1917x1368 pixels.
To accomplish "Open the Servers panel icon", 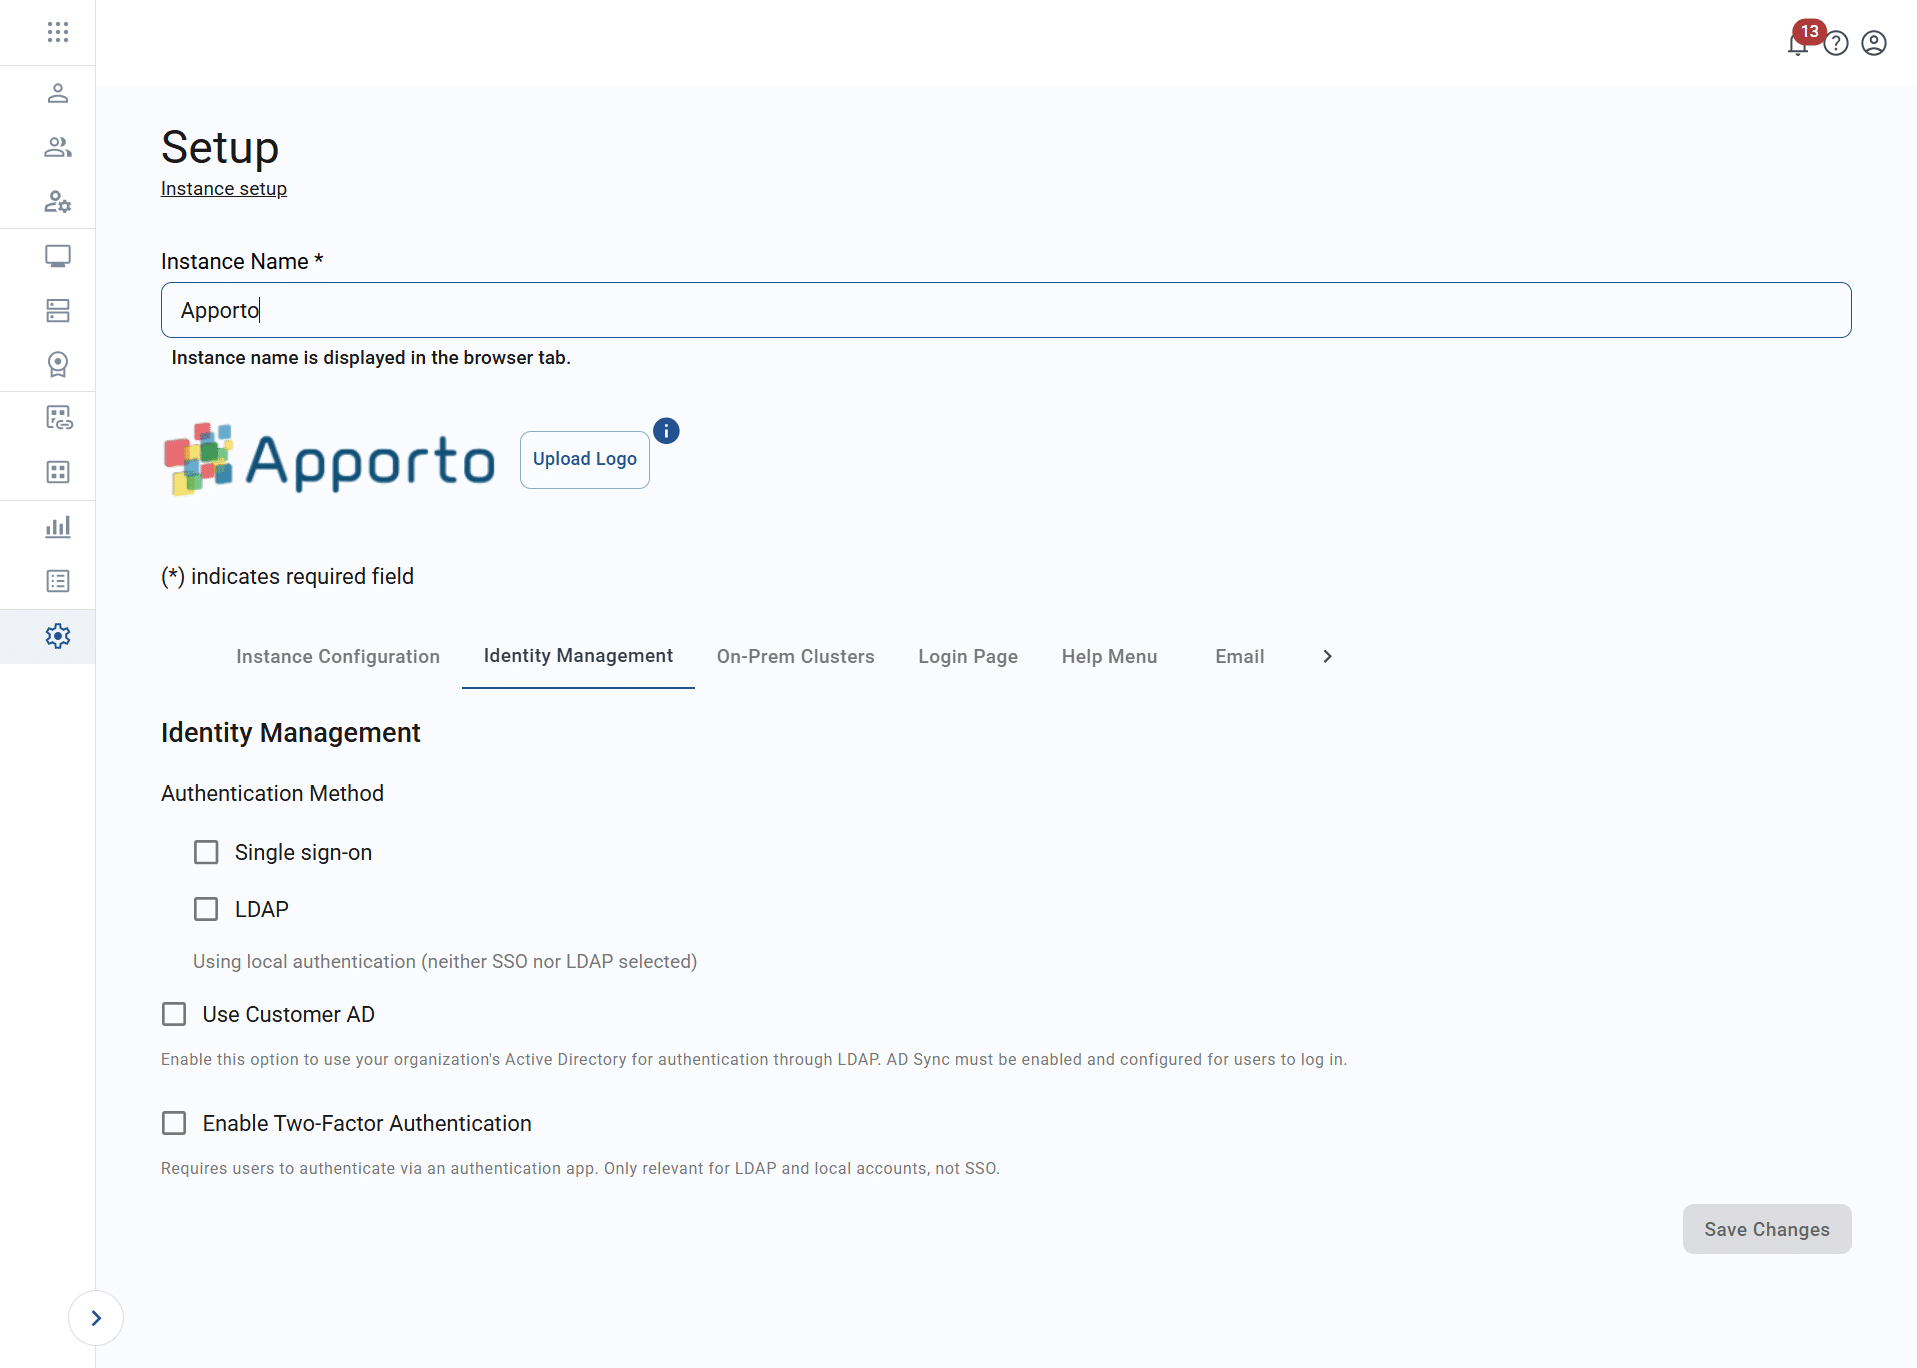I will tap(57, 310).
